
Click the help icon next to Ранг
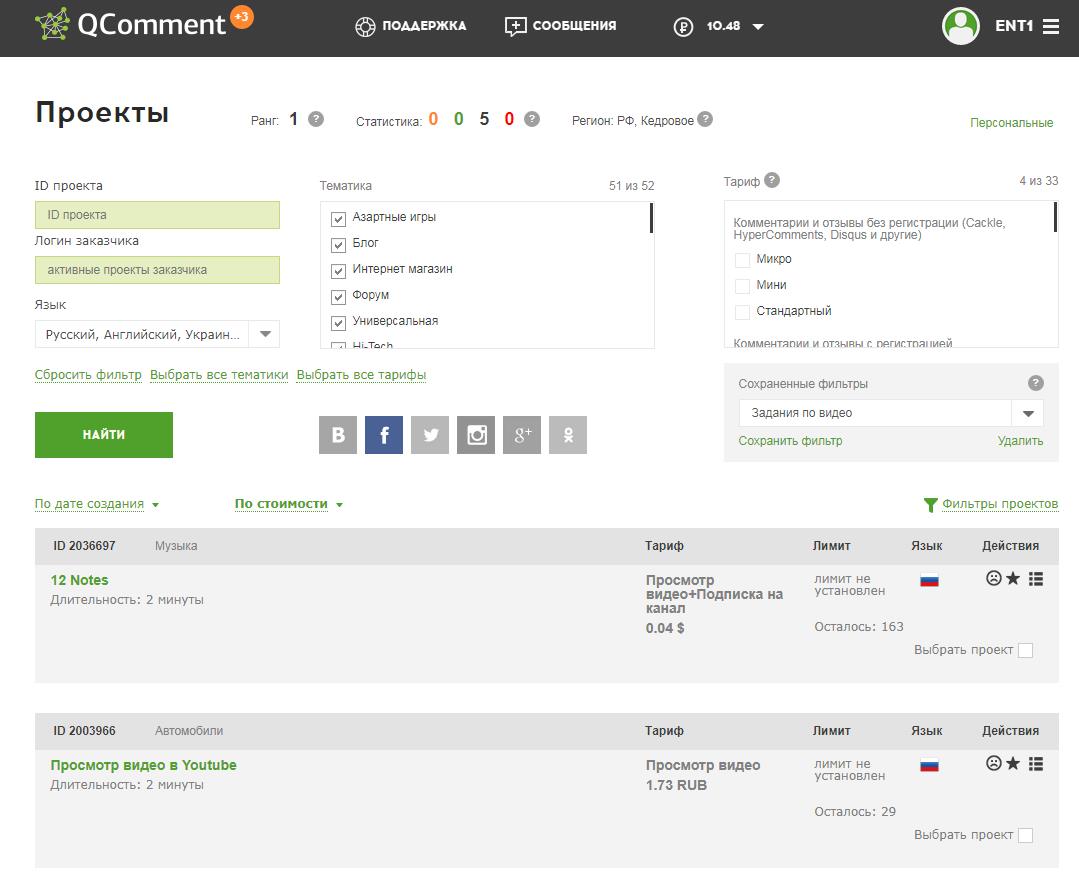tap(316, 119)
